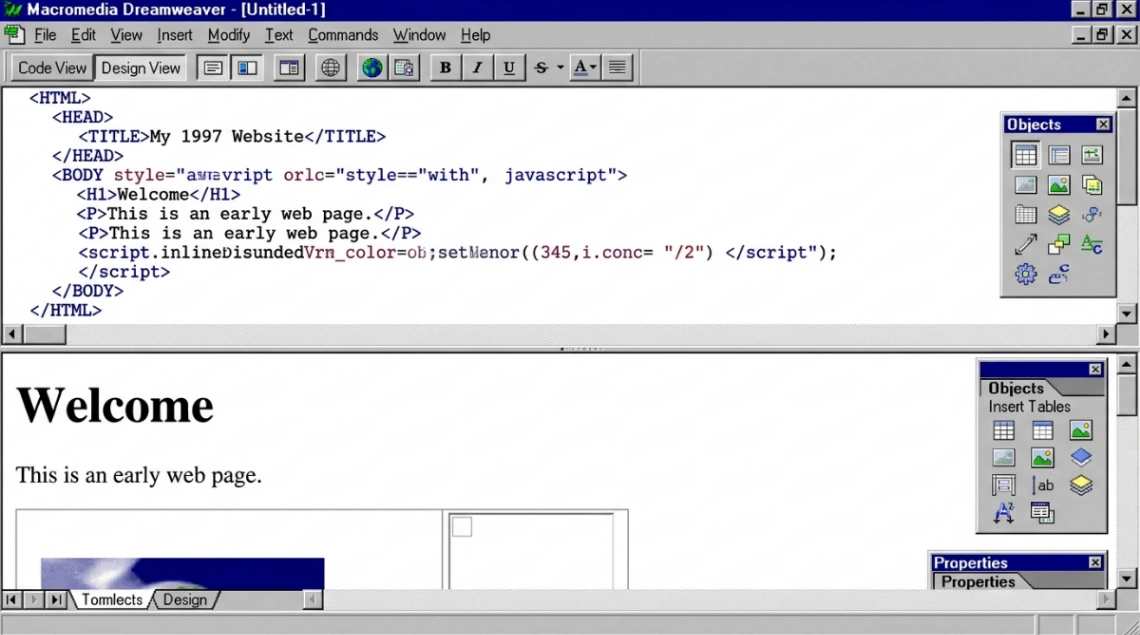Viewport: 1140px width, 635px height.
Task: Select the diagonal arrow draw icon in Objects panel
Action: tap(1025, 243)
